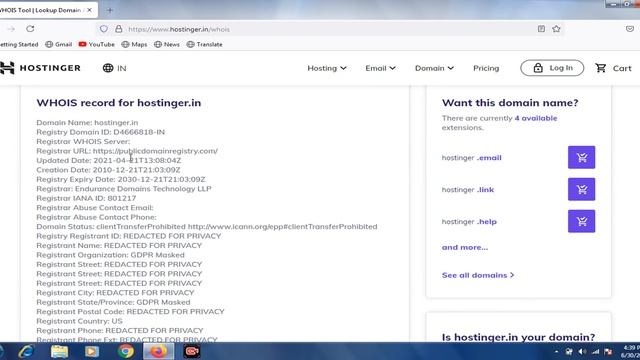Click the '4 available' extensions link
The width and height of the screenshot is (640, 360).
[x=536, y=118]
